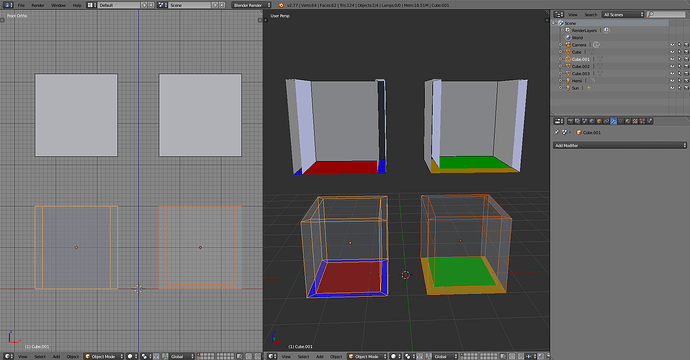Image resolution: width=690 pixels, height=360 pixels.
Task: Toggle render camera icon for Cube.001
Action: coord(686,59)
